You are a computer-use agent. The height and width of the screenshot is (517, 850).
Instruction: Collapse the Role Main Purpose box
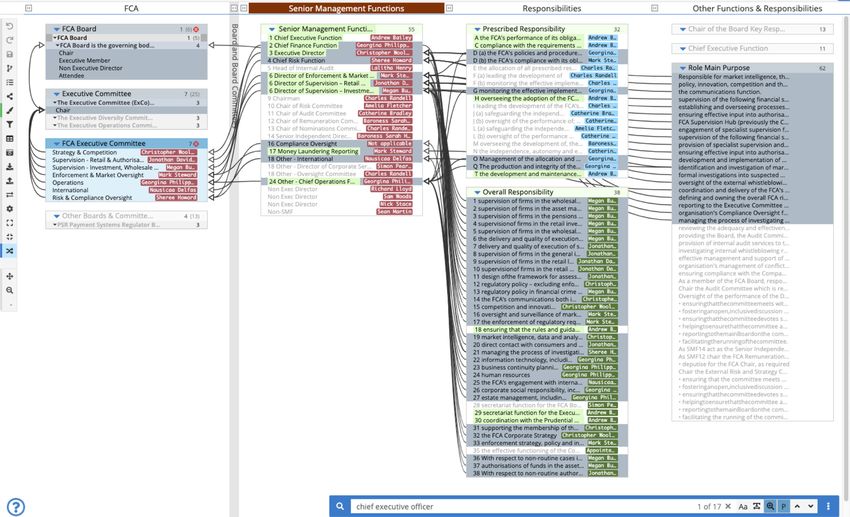682,68
